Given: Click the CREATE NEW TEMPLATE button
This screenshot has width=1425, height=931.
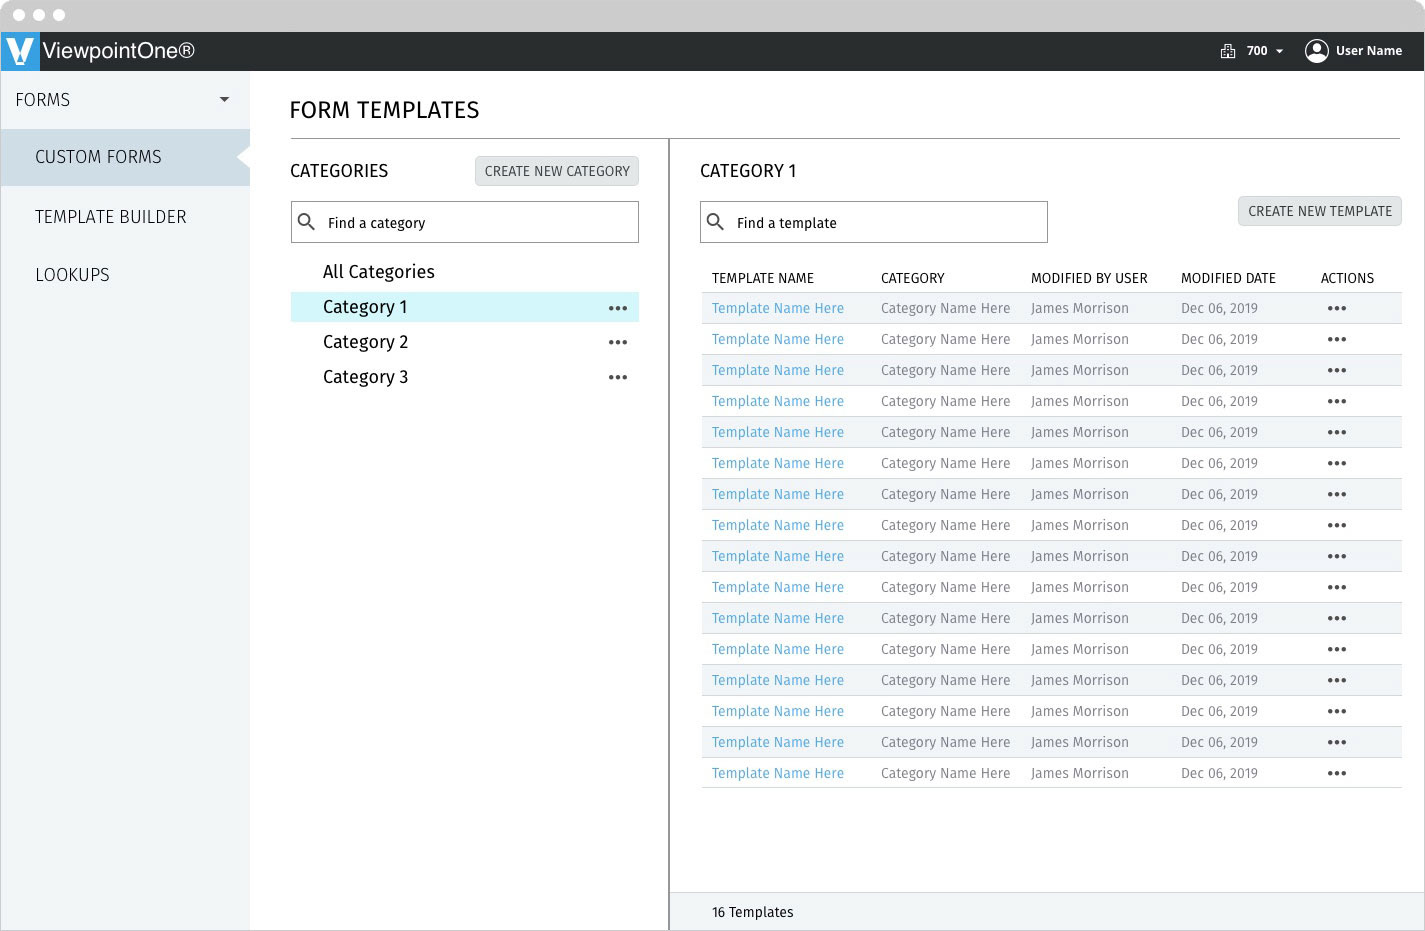Looking at the screenshot, I should (1320, 211).
